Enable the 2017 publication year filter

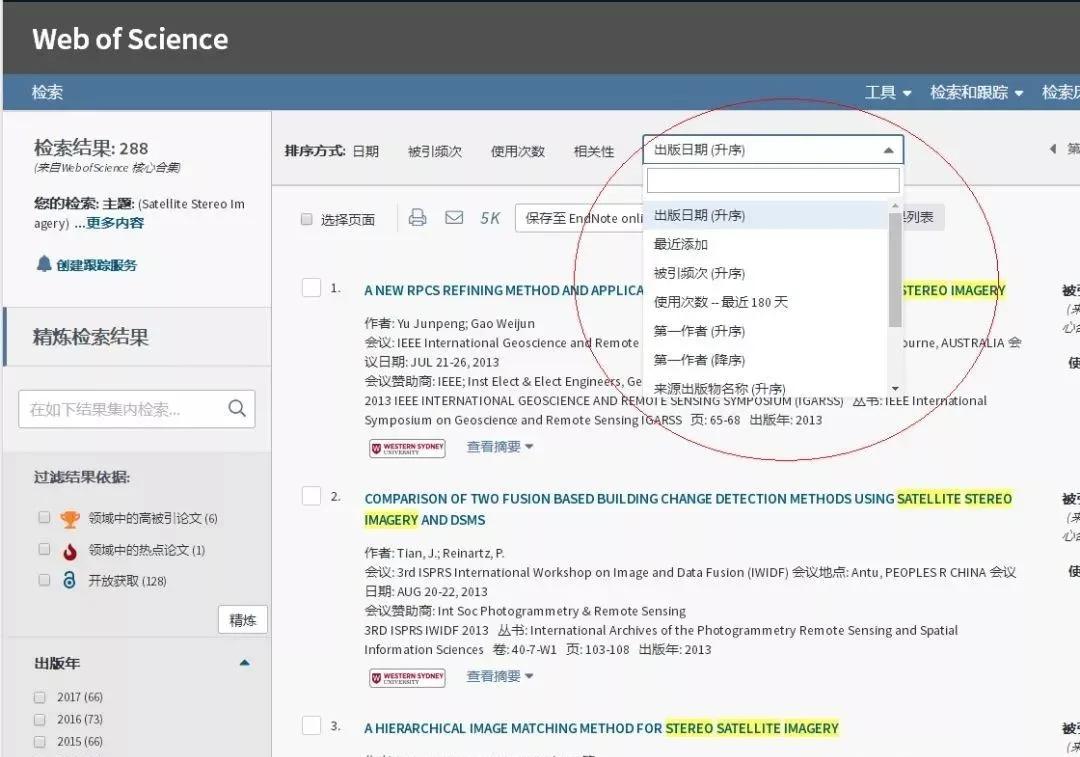[x=38, y=696]
